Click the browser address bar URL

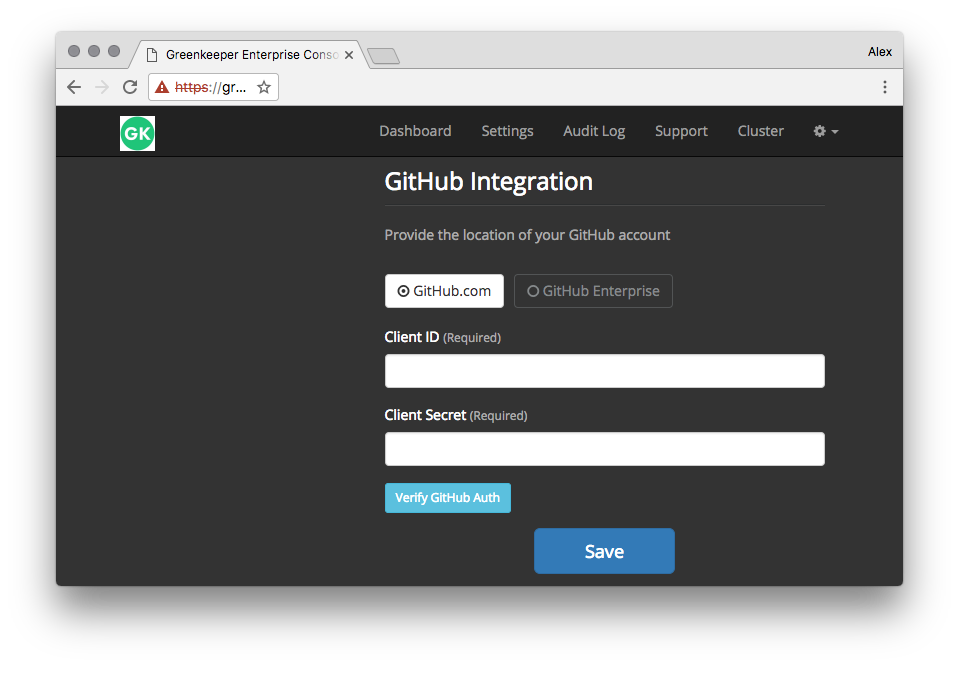(x=210, y=87)
